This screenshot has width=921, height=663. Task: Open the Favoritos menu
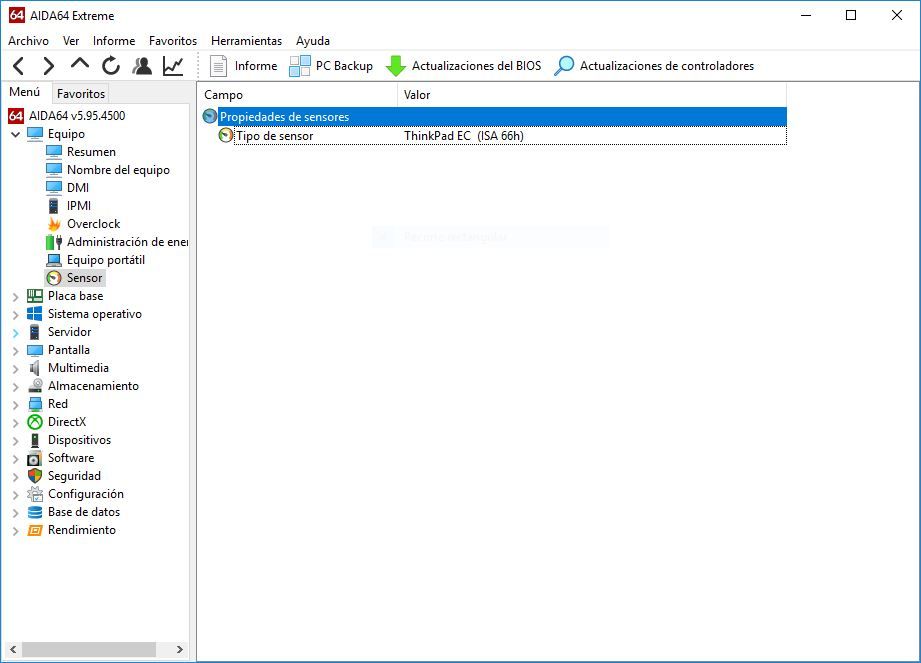(x=173, y=41)
